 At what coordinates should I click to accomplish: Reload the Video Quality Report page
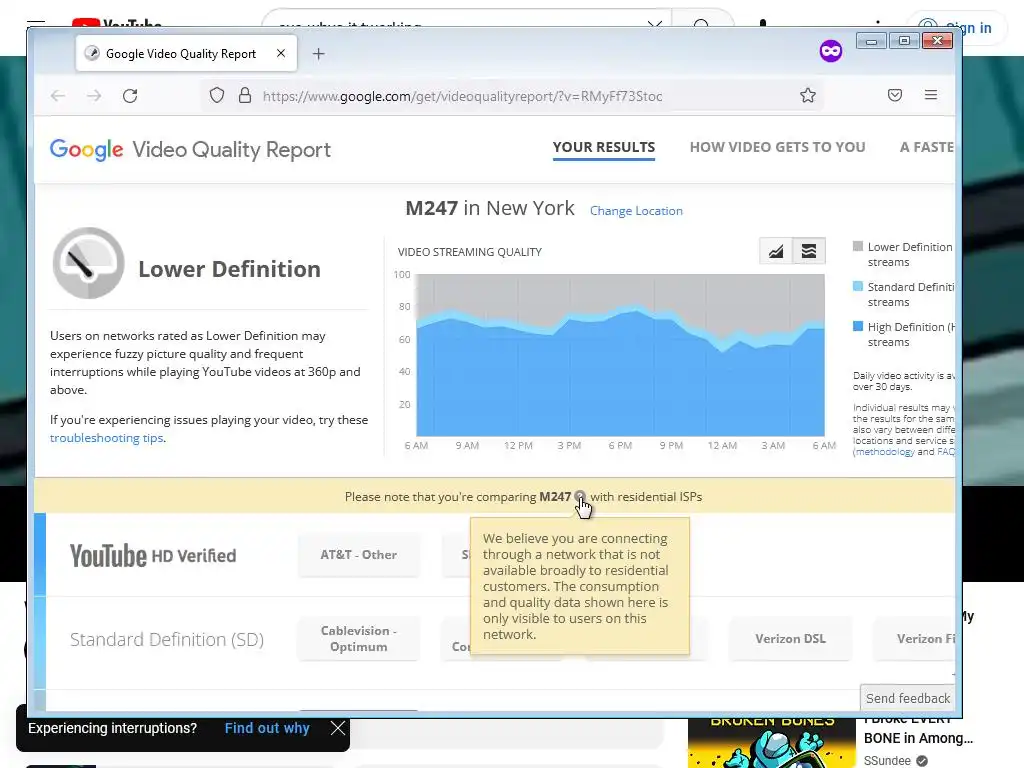[x=130, y=96]
